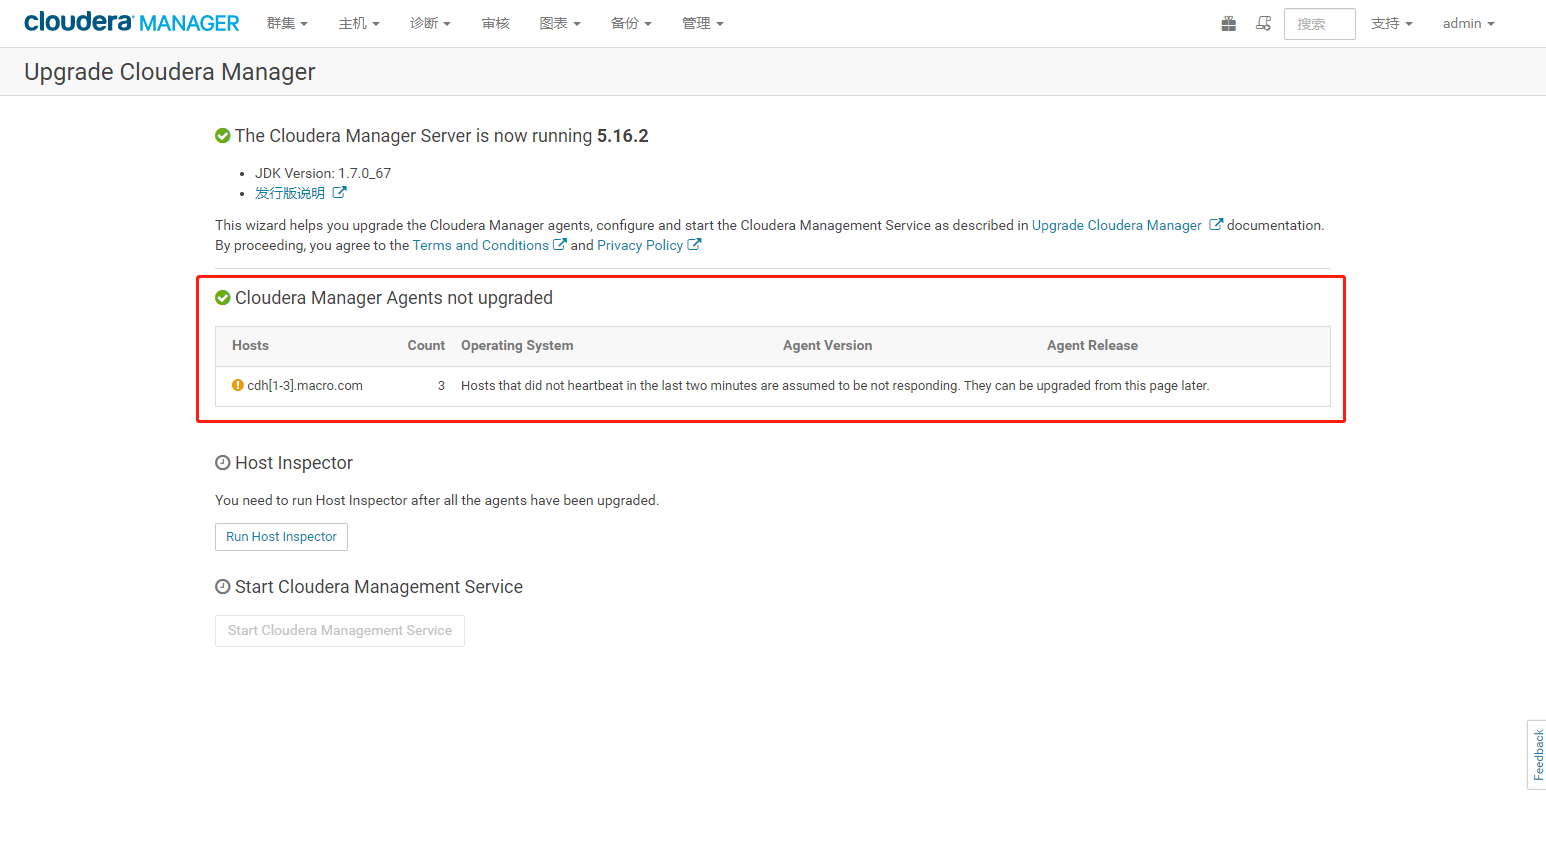Open the 发行版说明 release notes link

tap(290, 193)
